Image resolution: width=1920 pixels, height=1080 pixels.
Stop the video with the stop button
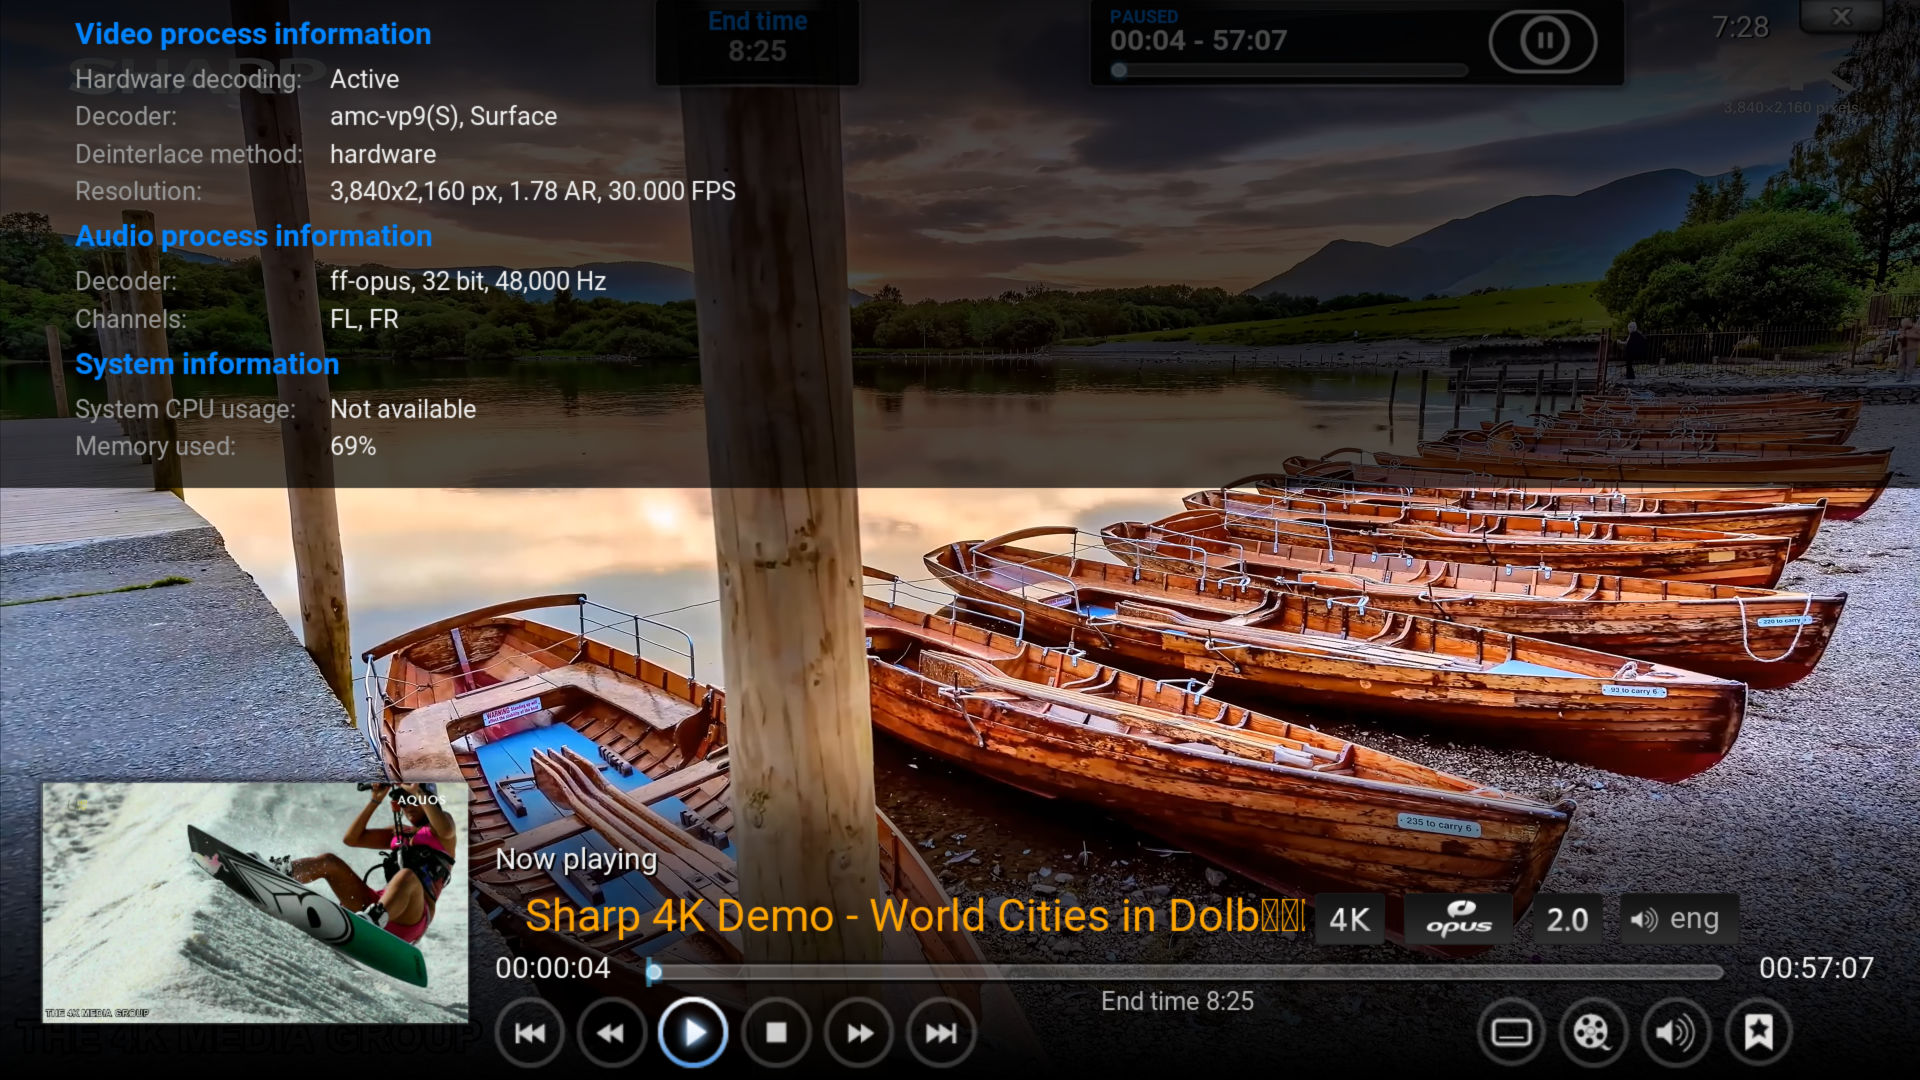point(776,1033)
